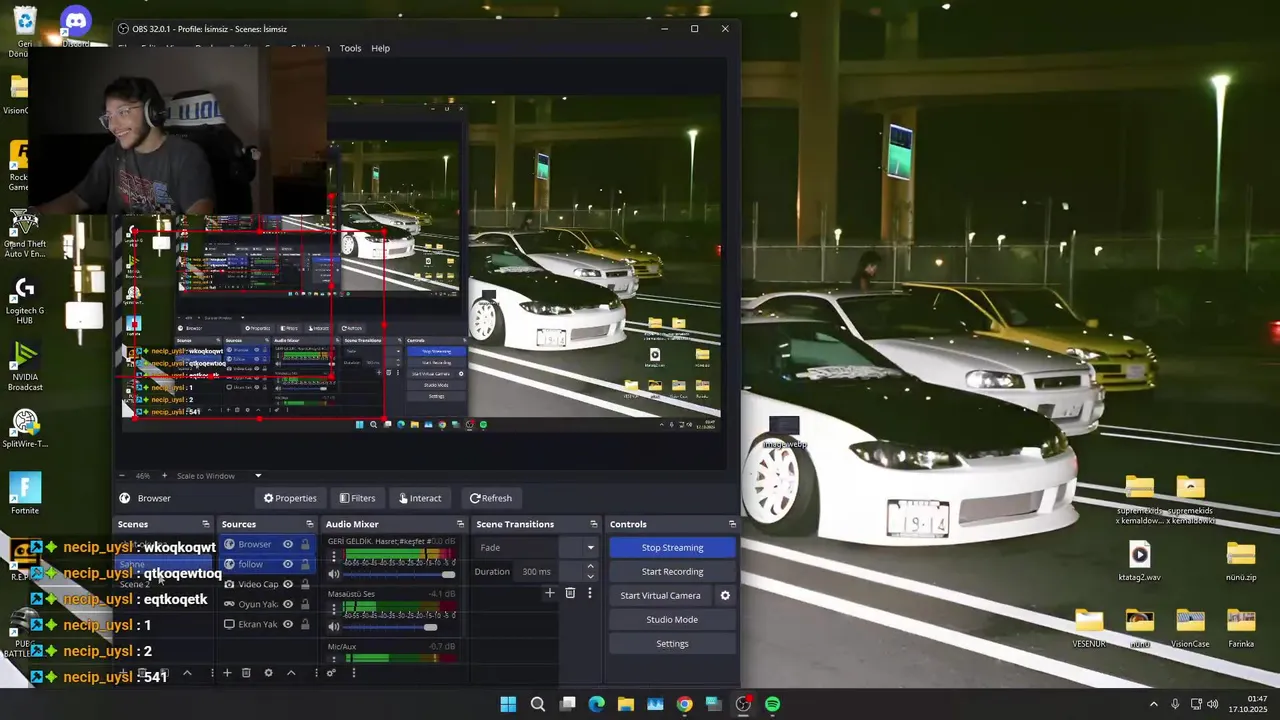Select the Ekran Yak source row
Image resolution: width=1280 pixels, height=720 pixels.
(268, 624)
